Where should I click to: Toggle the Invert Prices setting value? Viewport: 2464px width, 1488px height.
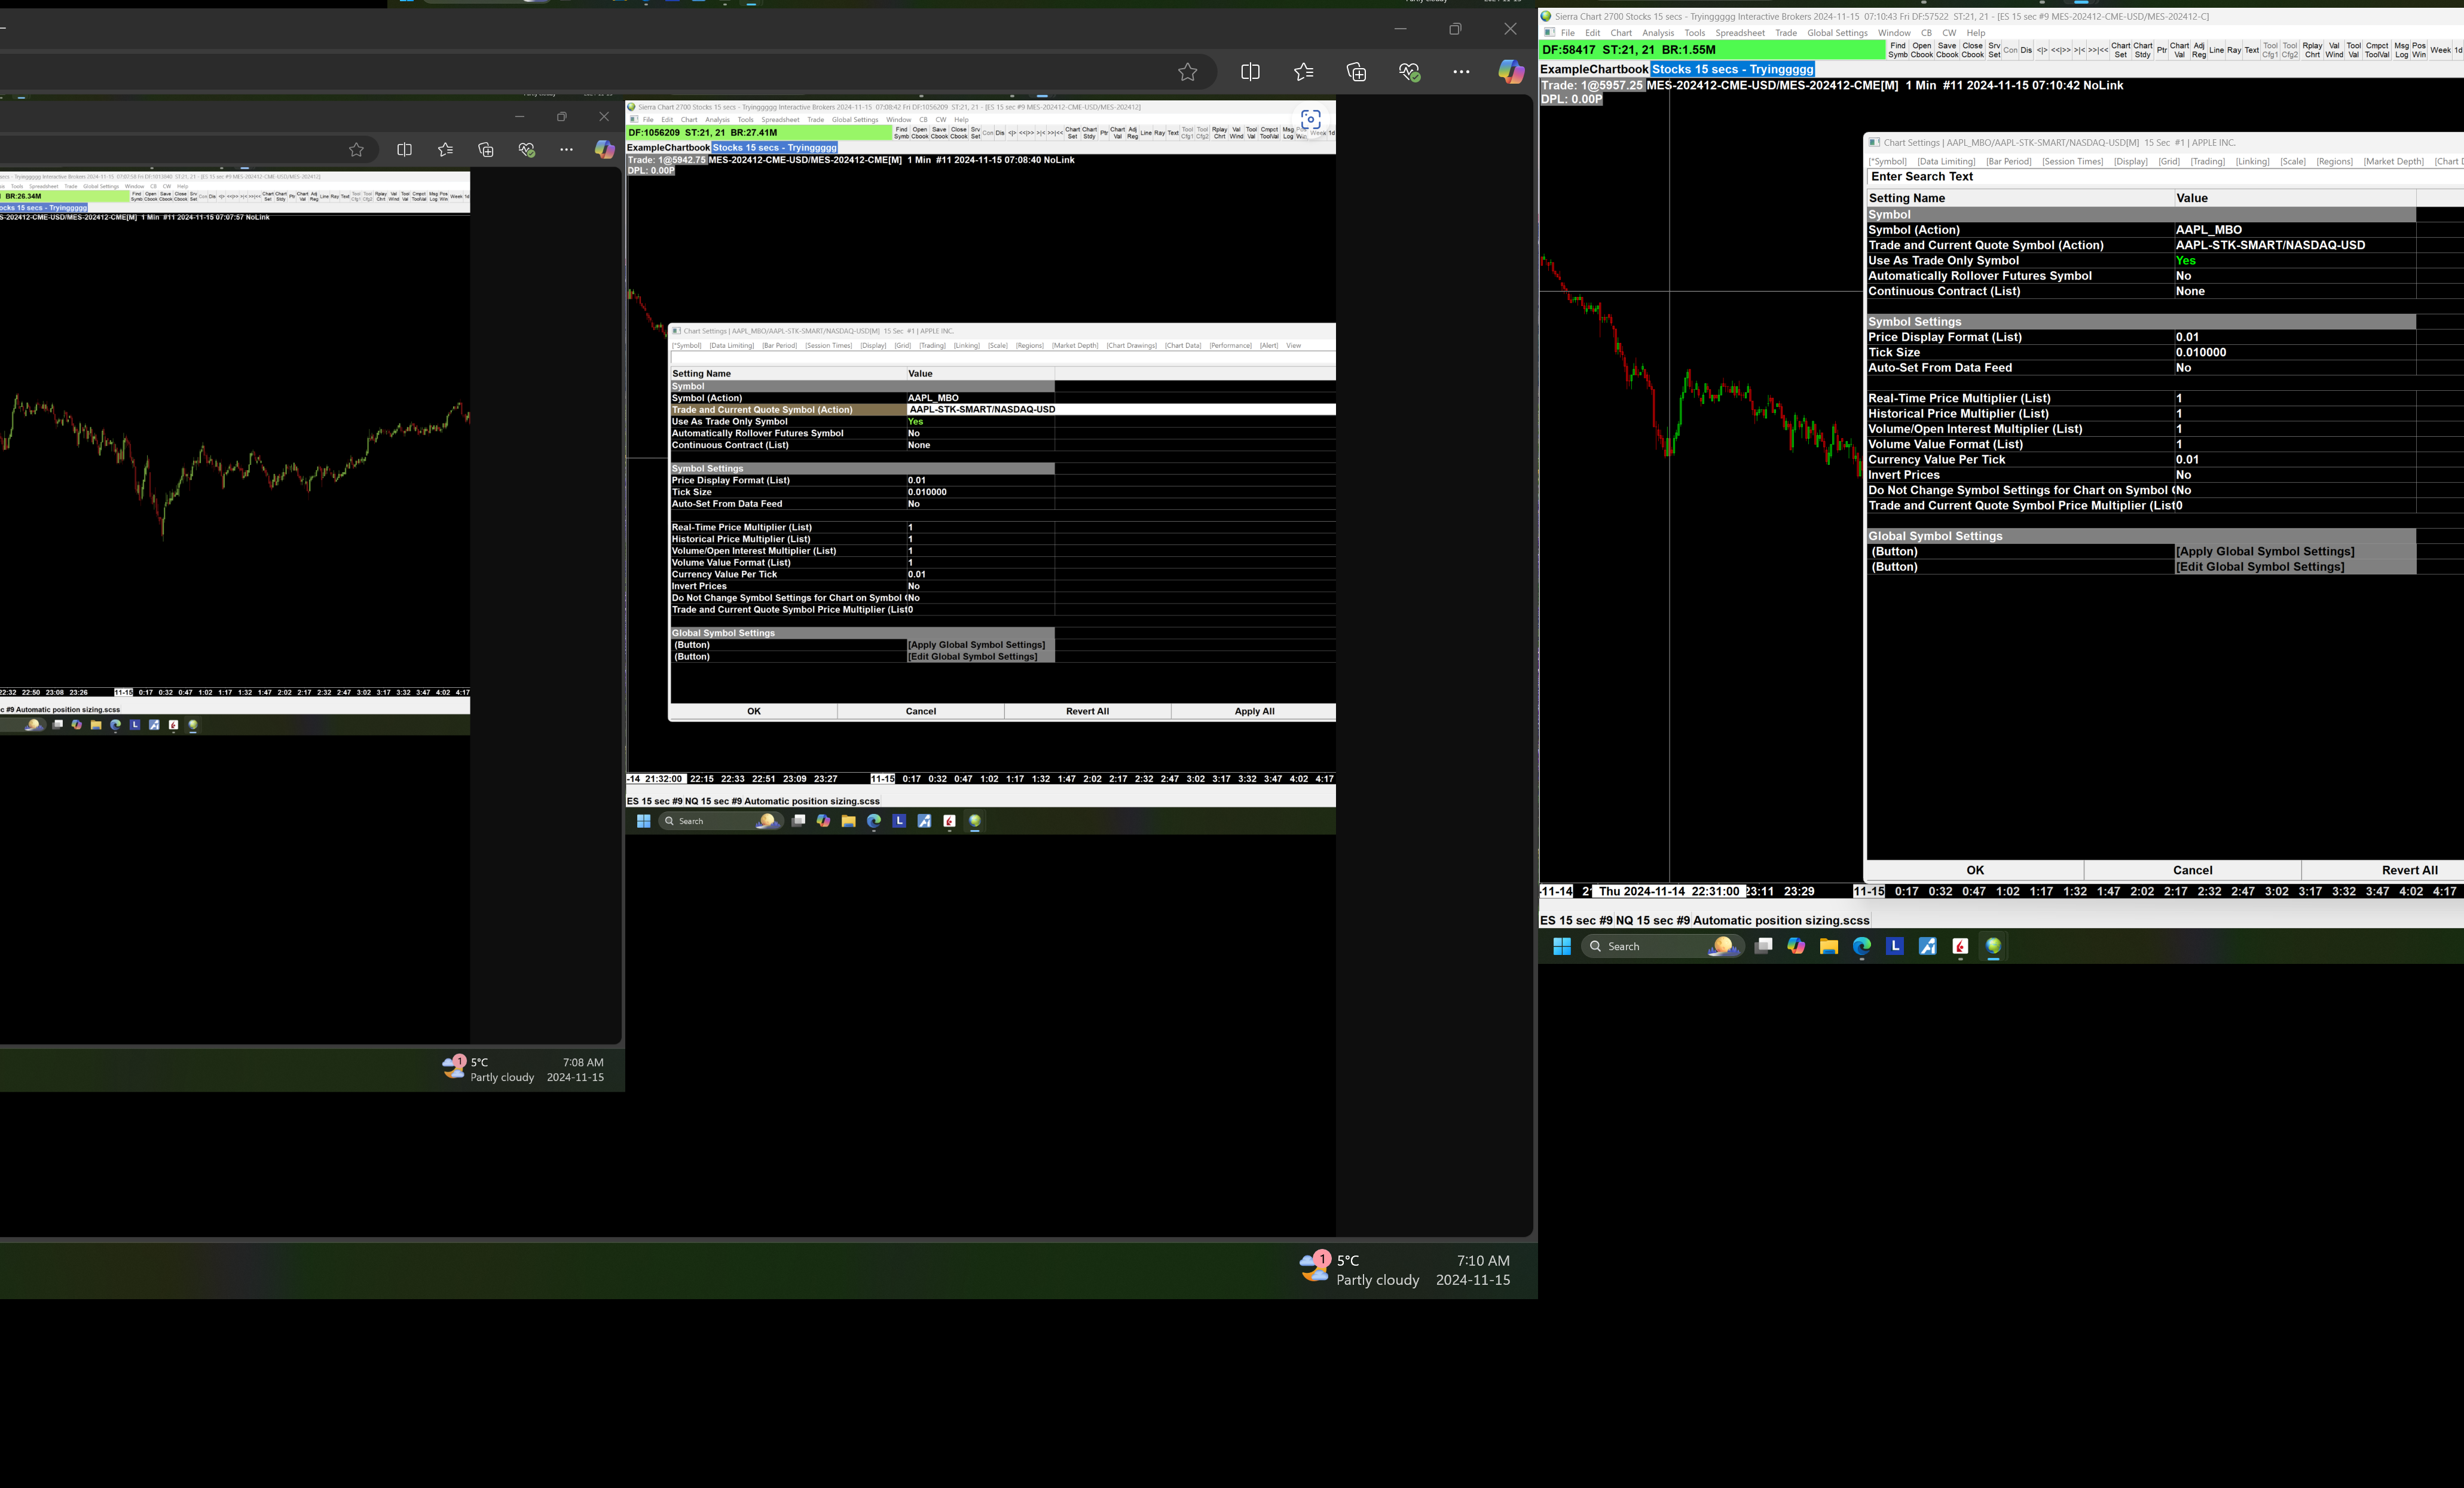pos(2183,475)
